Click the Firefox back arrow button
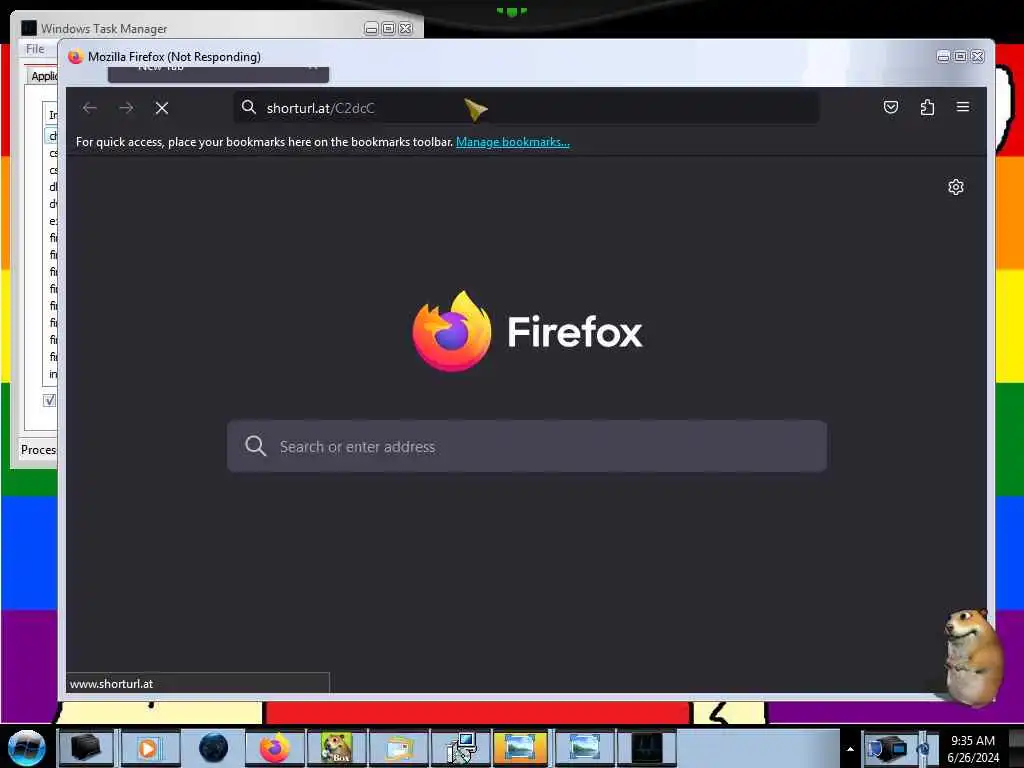The width and height of the screenshot is (1024, 768). click(x=90, y=108)
